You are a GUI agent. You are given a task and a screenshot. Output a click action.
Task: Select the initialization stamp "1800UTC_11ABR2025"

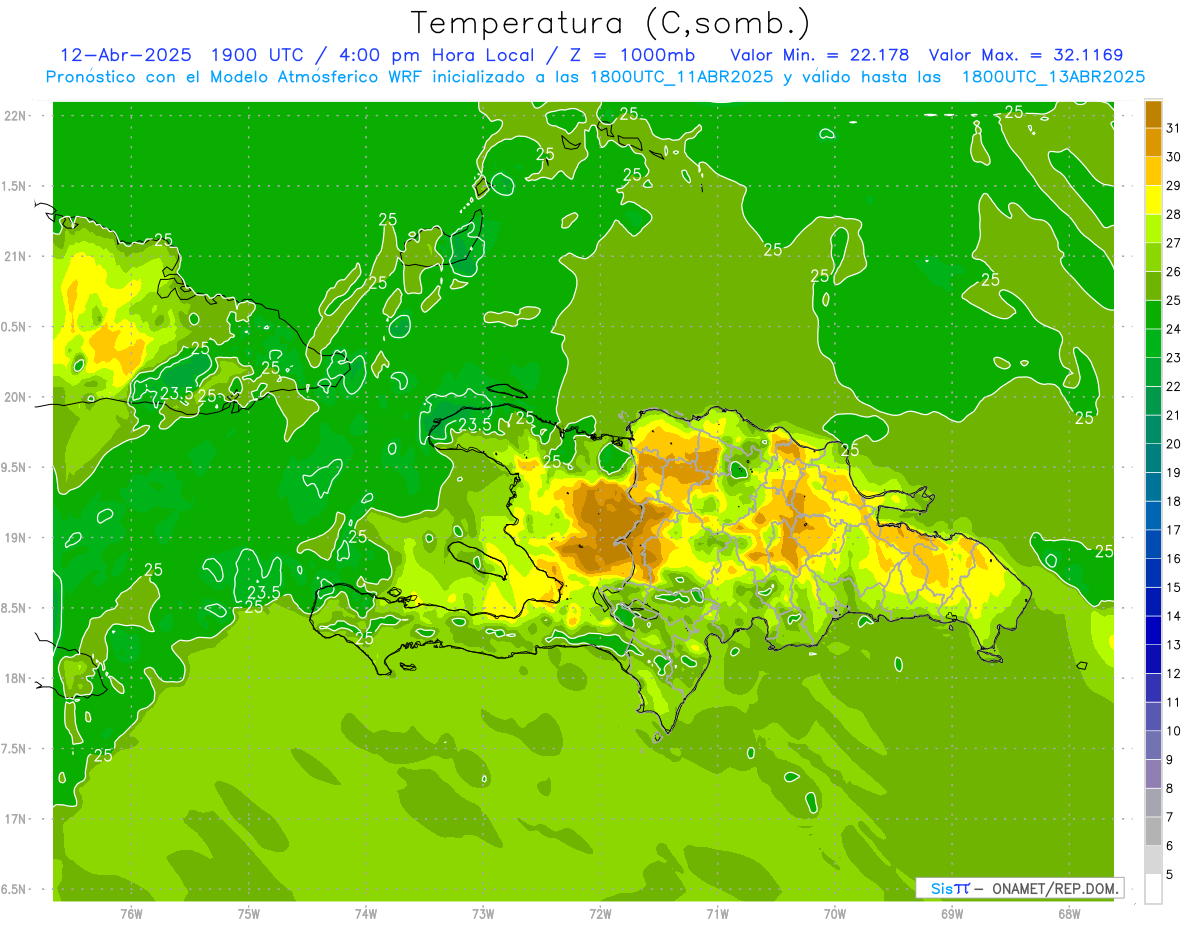[680, 77]
